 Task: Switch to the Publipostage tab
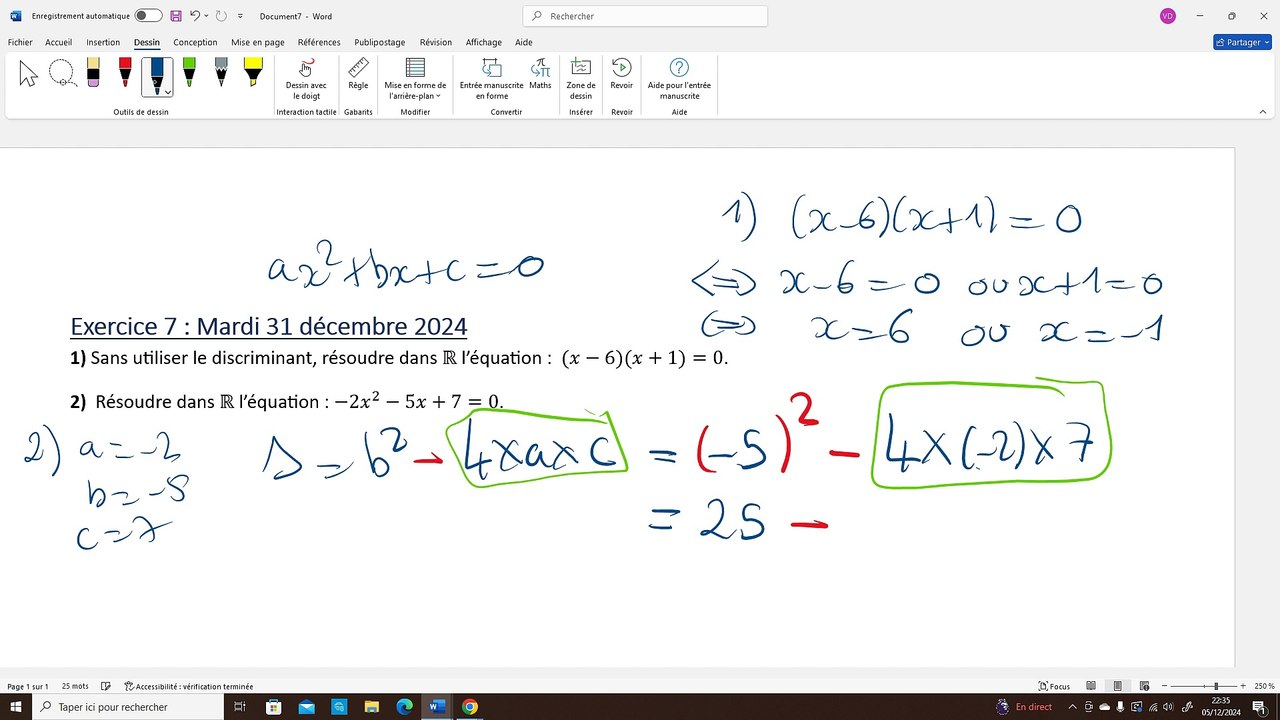pyautogui.click(x=380, y=42)
